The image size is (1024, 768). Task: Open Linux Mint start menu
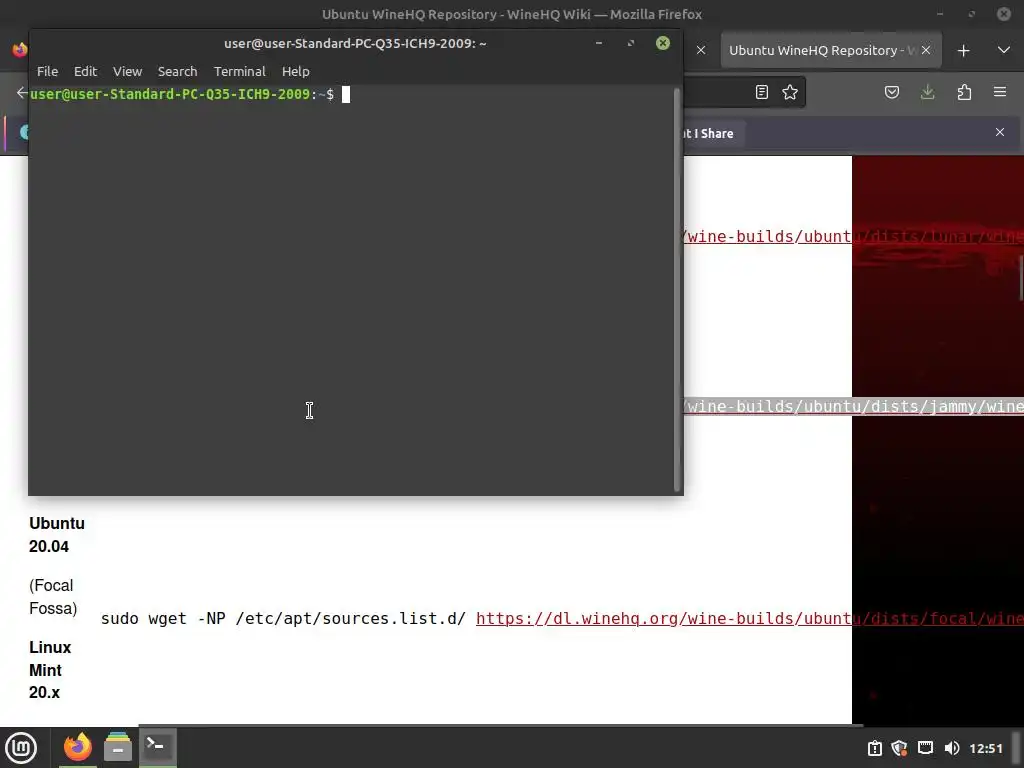[22, 747]
